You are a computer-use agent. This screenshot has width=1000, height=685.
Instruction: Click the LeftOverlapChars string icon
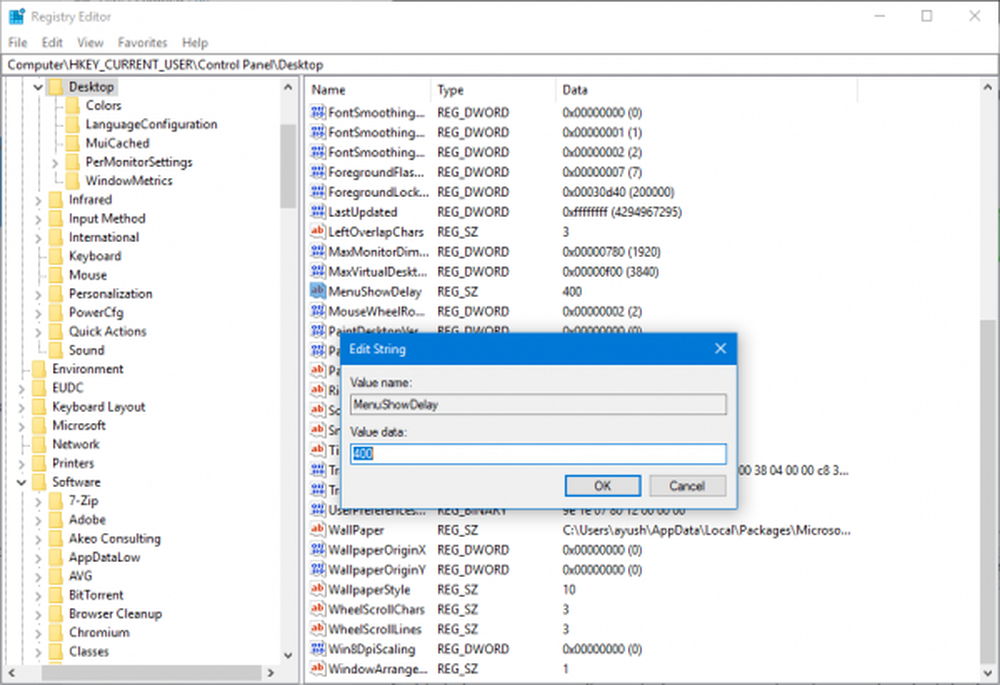pos(317,232)
